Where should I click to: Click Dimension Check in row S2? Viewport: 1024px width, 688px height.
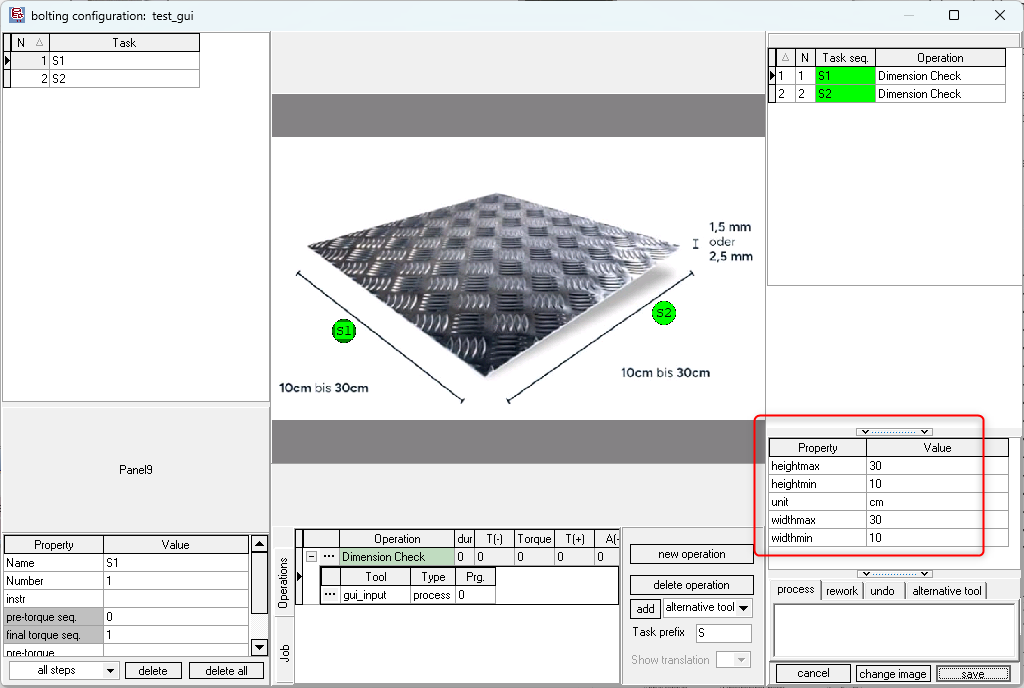coord(940,94)
